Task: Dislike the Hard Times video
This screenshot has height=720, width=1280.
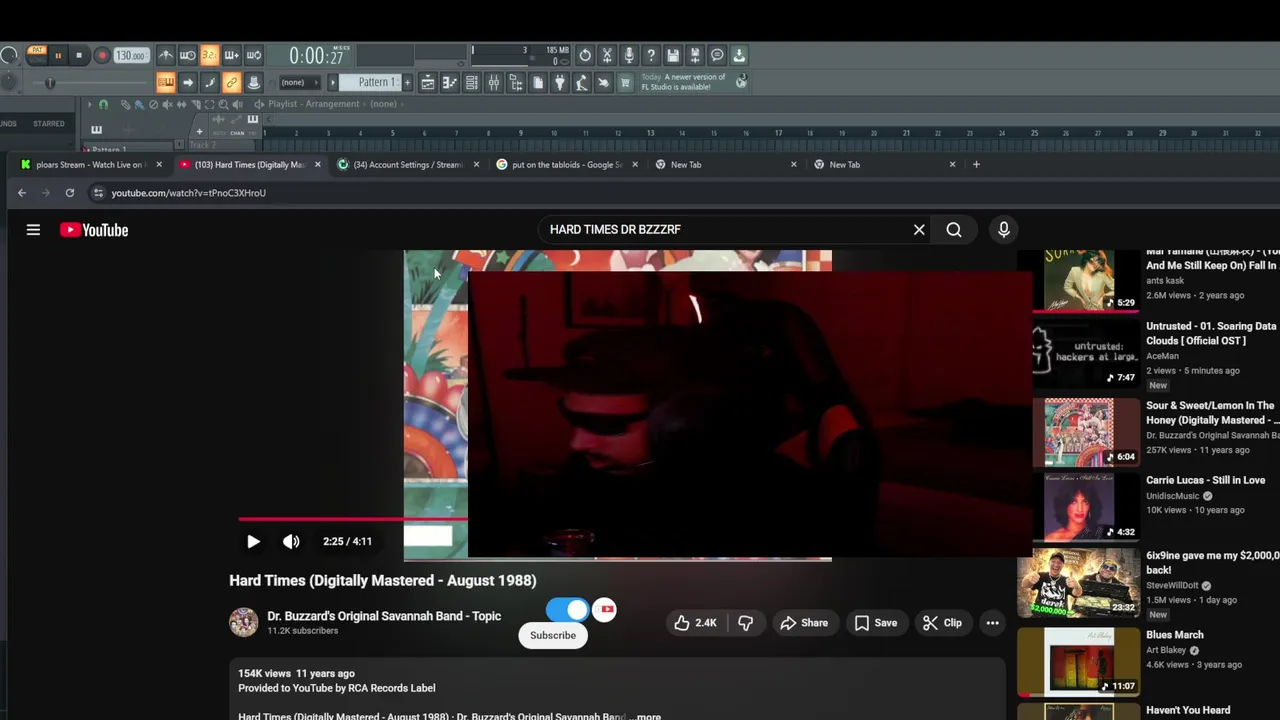Action: point(745,623)
